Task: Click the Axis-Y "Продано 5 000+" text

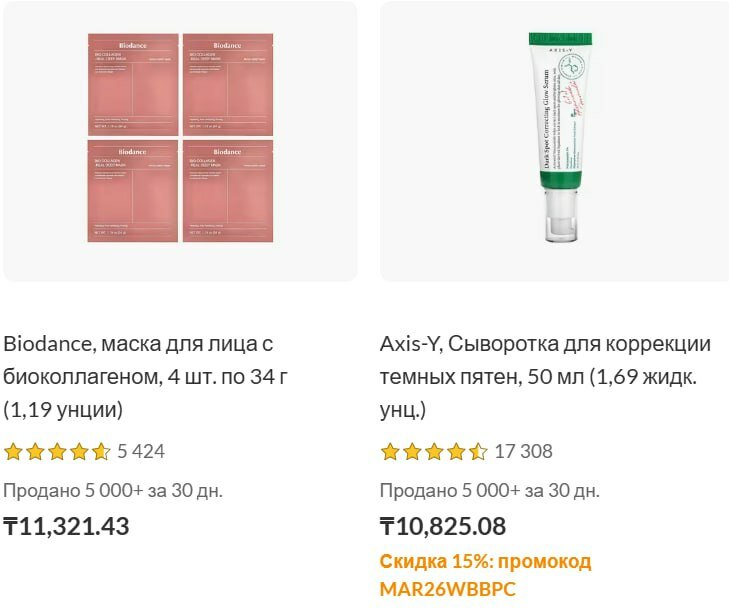Action: tap(490, 490)
